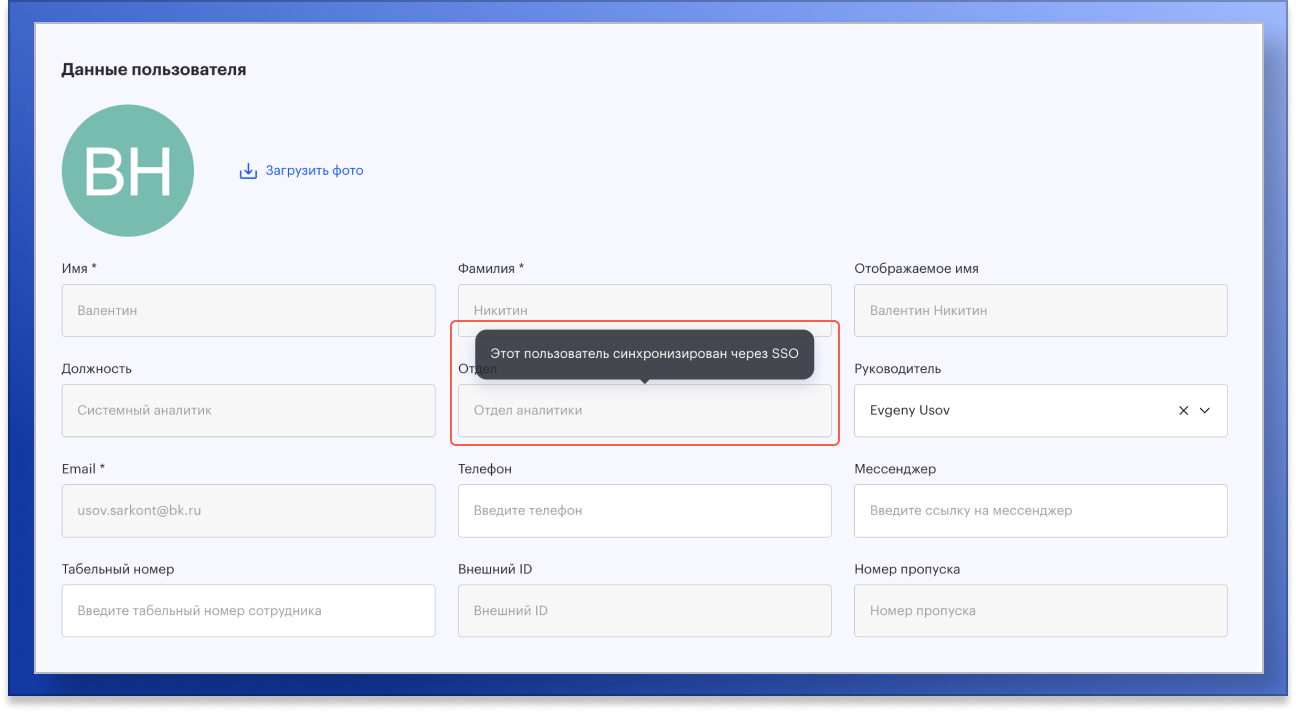Click the Отображаемое имя input field

(1040, 311)
